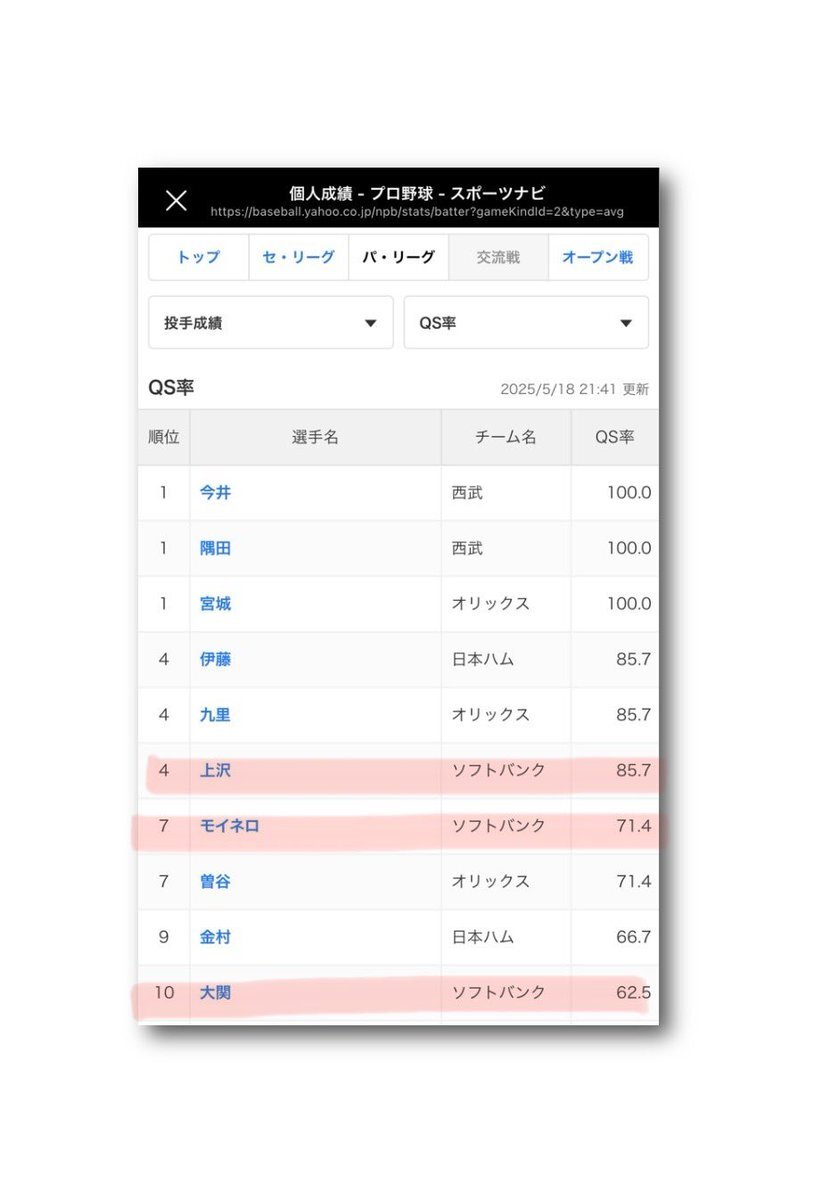Open the 投手成績 dropdown
The image size is (822, 1200).
pos(271,323)
